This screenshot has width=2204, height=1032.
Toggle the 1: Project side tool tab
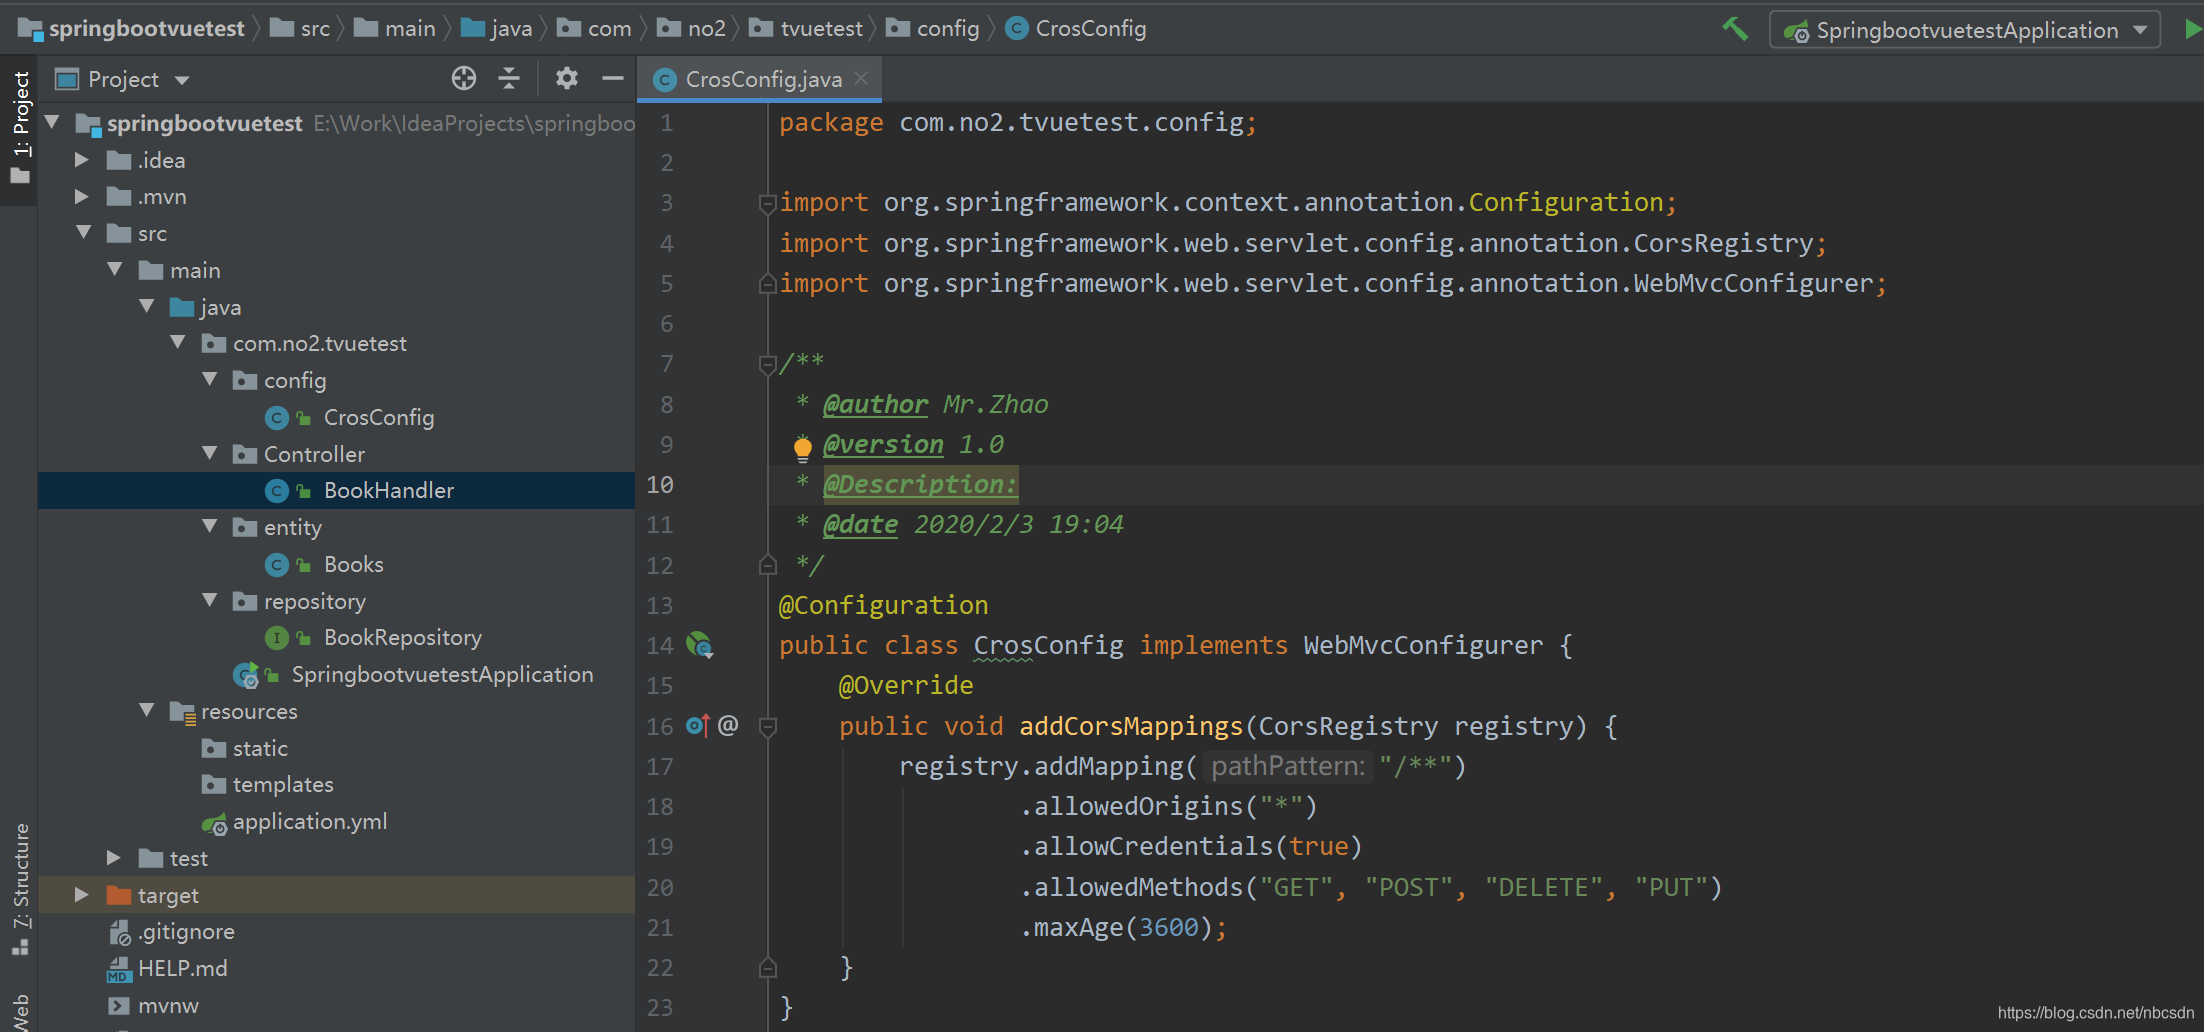[19, 130]
